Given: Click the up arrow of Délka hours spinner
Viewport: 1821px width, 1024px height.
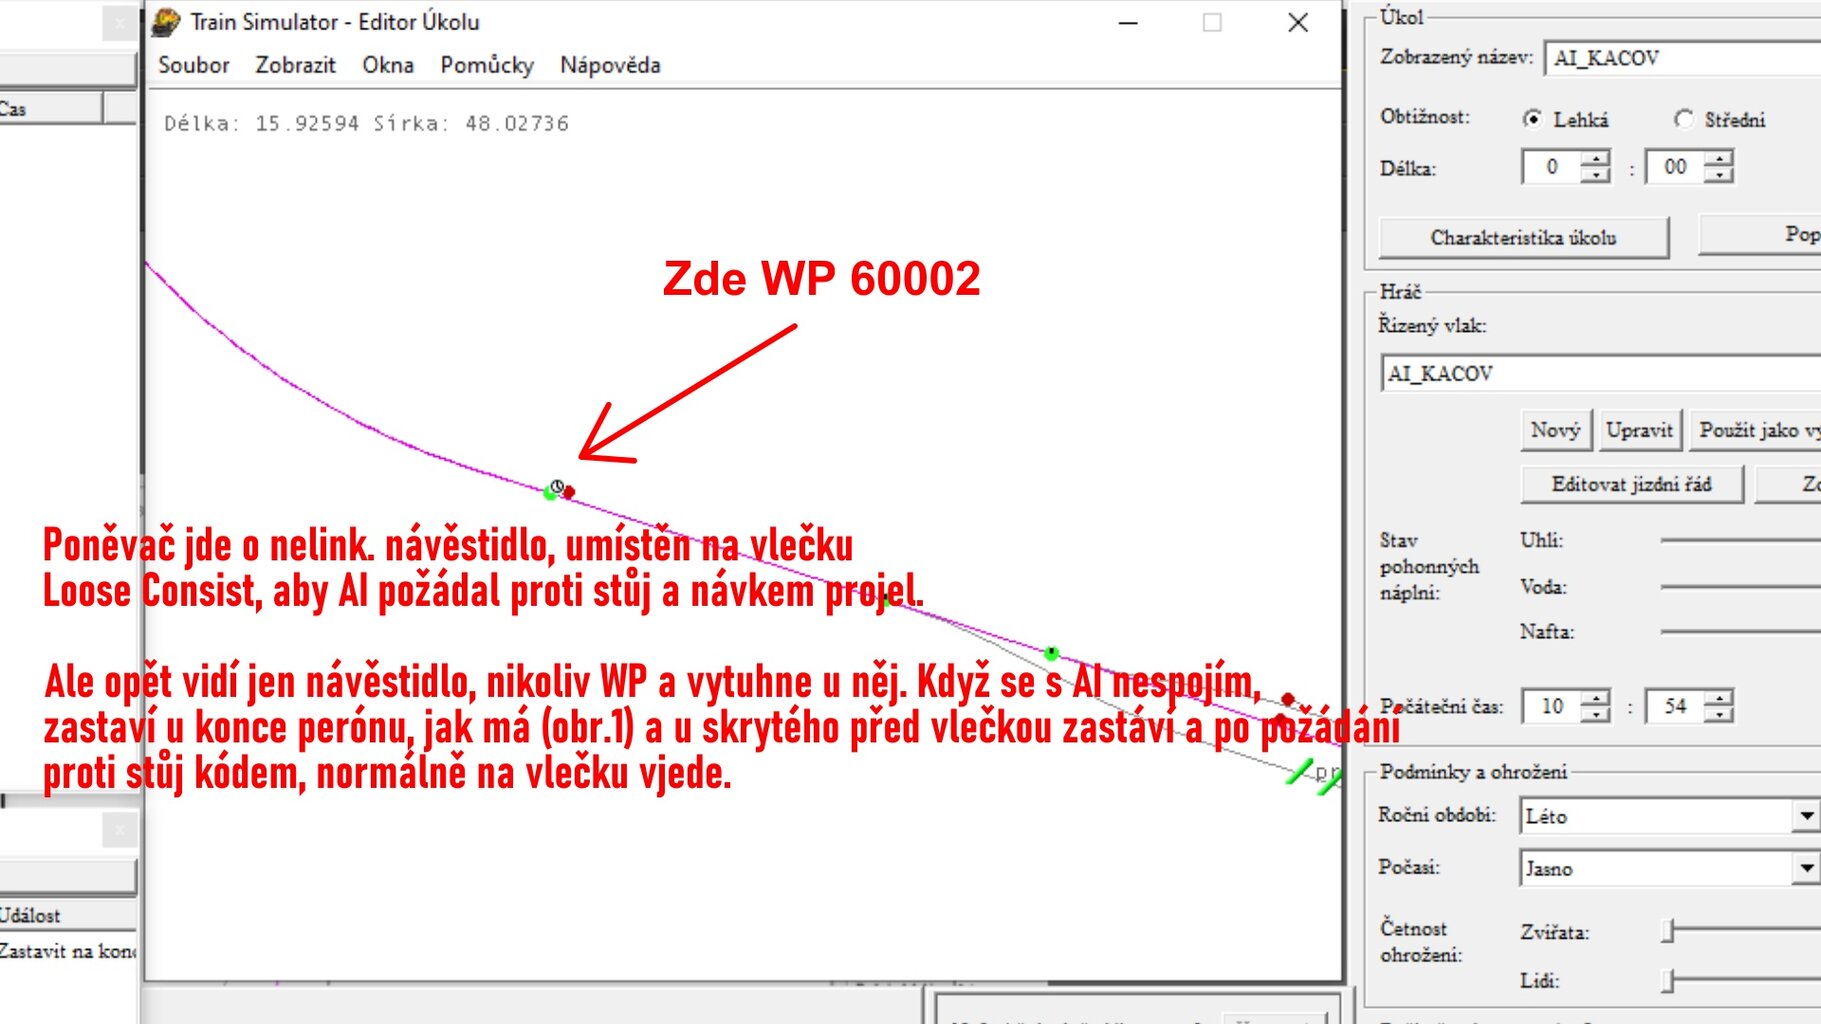Looking at the screenshot, I should (1596, 158).
